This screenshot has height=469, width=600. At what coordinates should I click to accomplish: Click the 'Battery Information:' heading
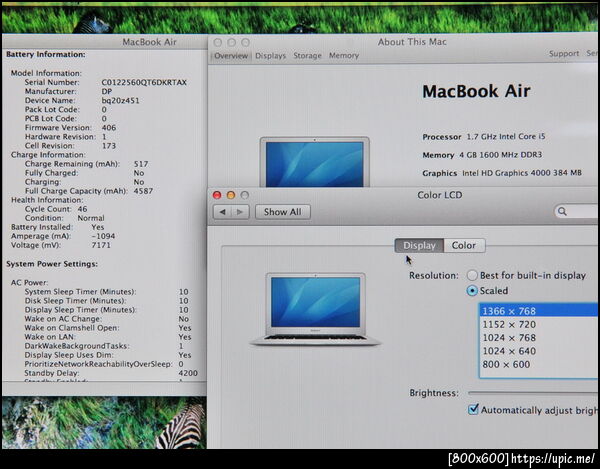[46, 55]
